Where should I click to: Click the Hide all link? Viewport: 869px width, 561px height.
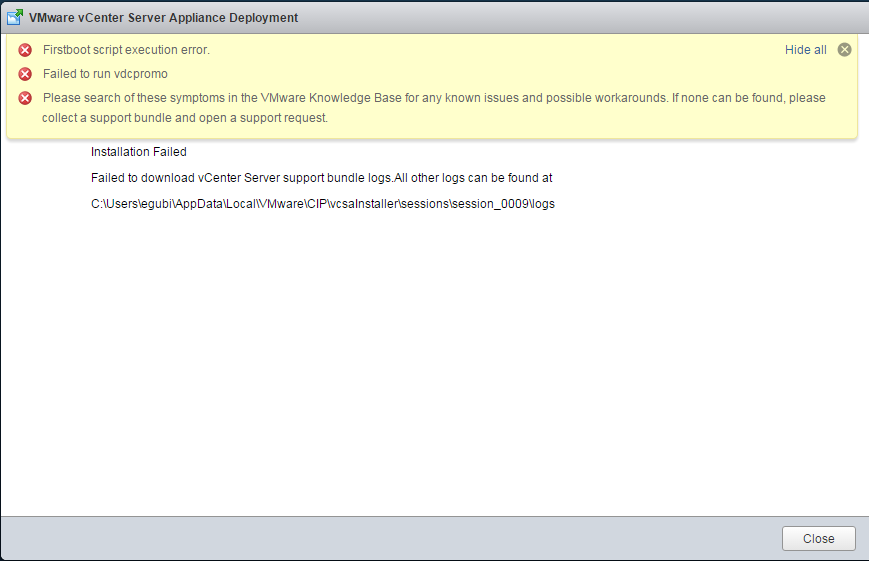click(805, 50)
